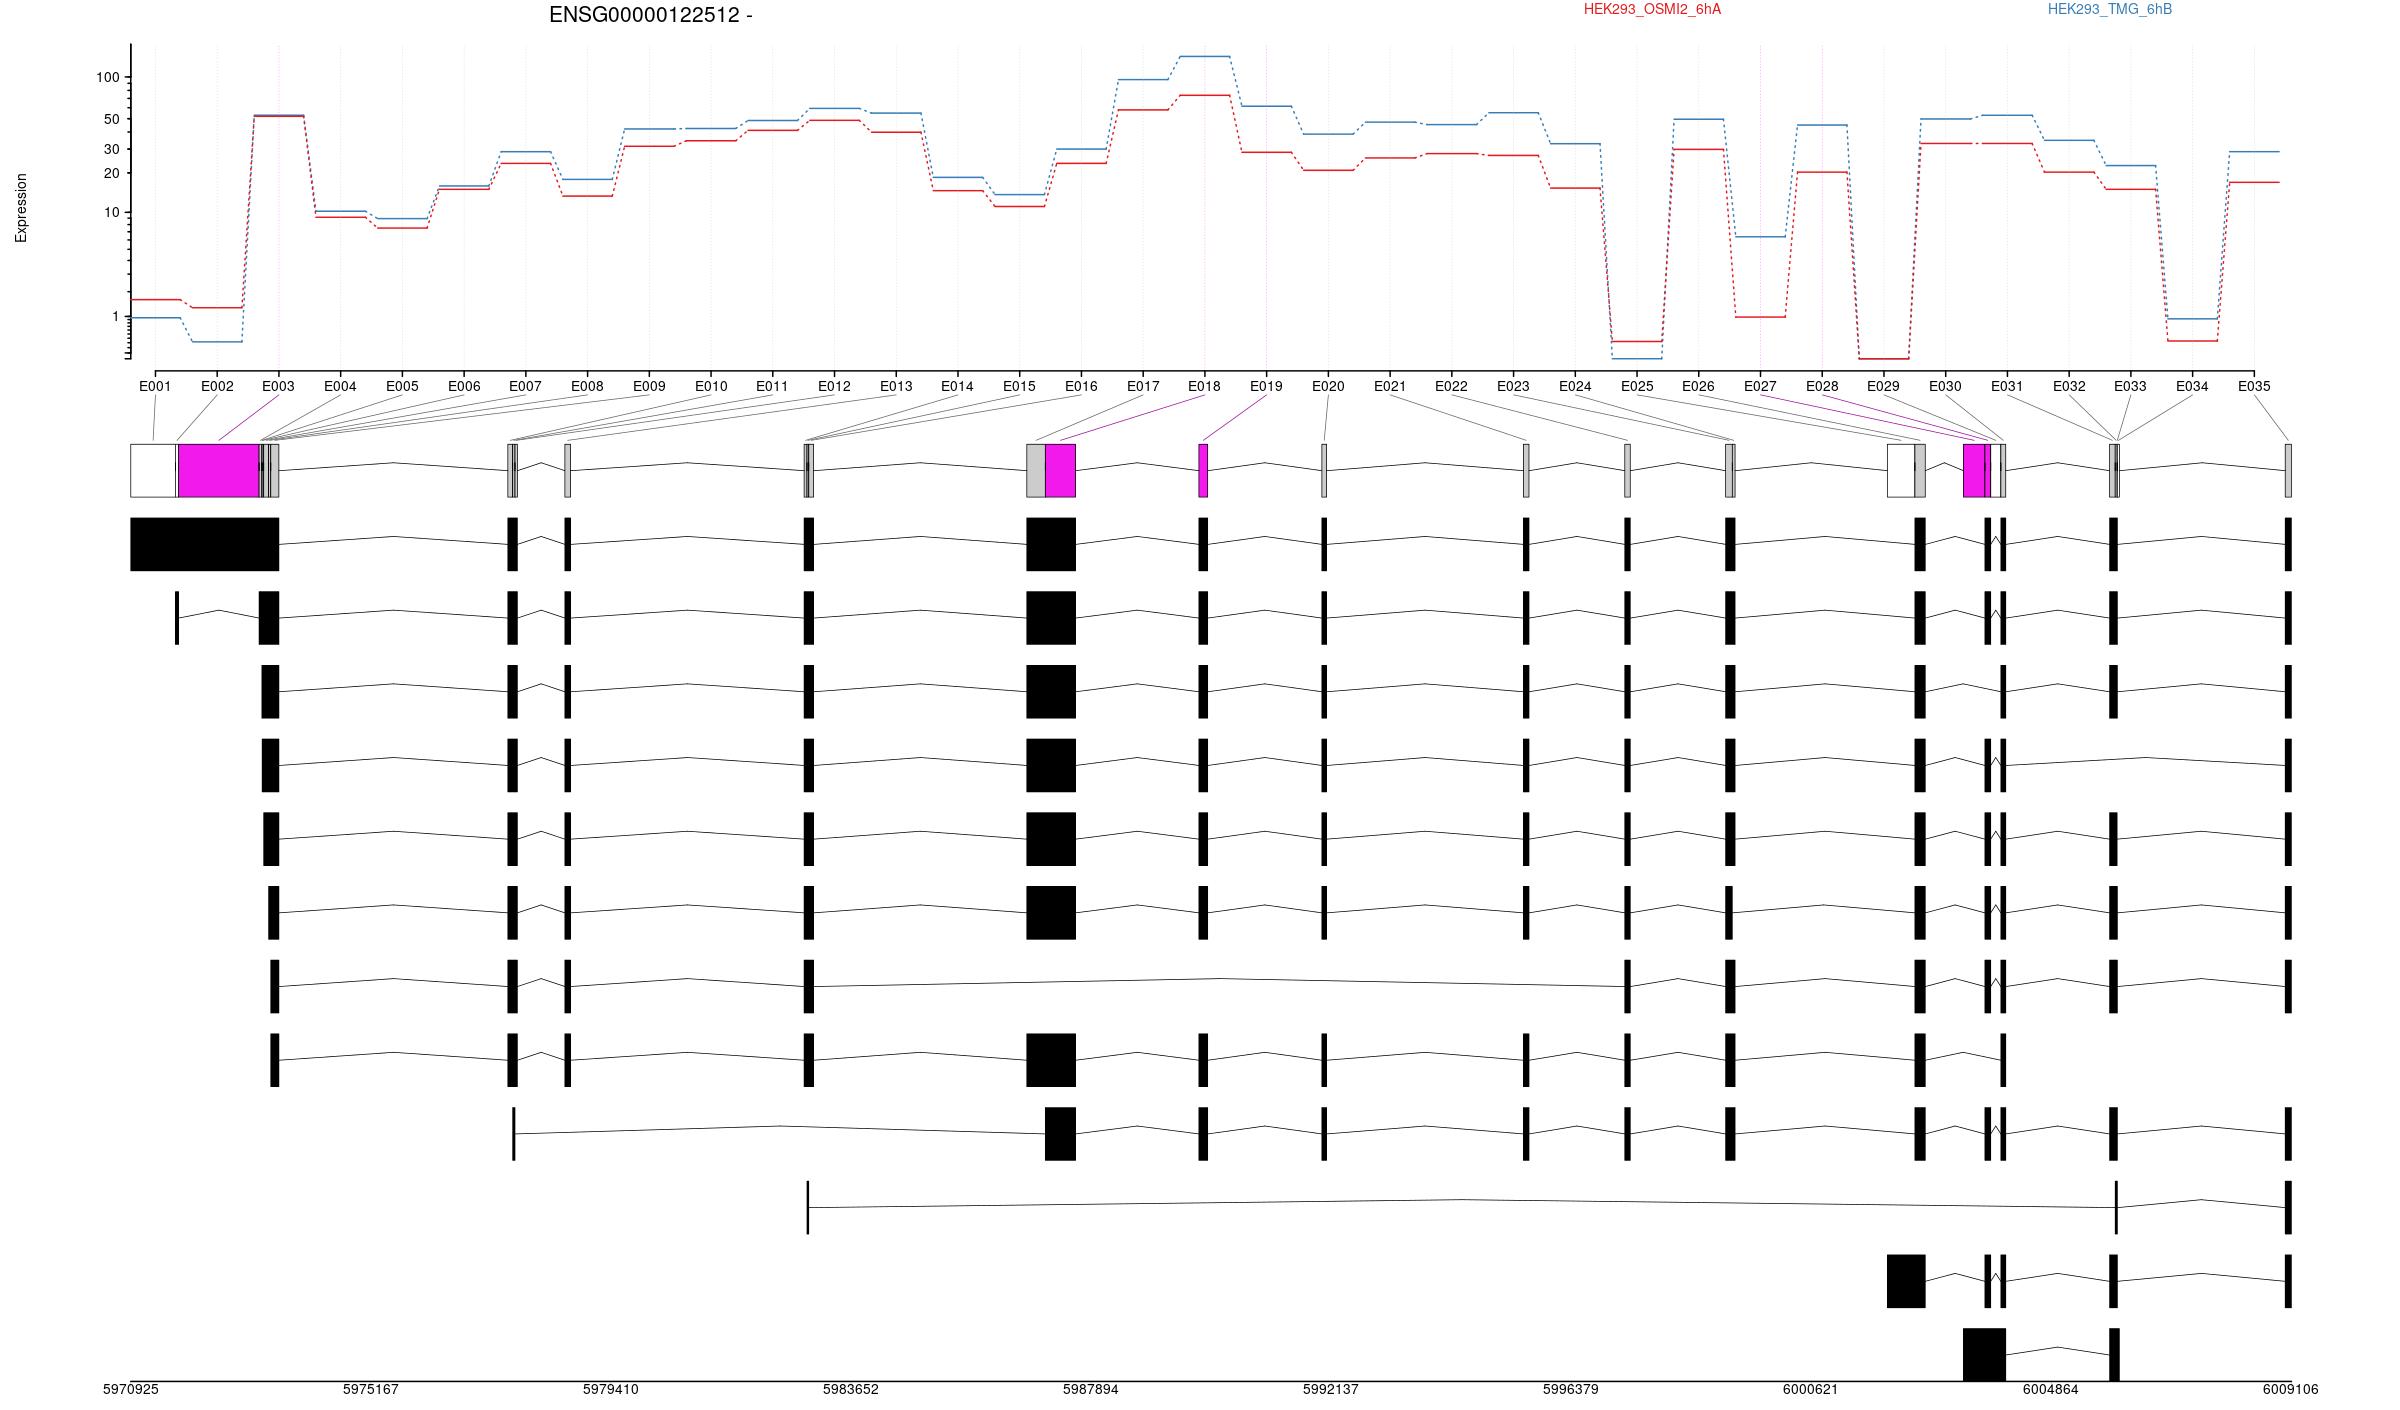This screenshot has height=1410, width=2400.
Task: Click exon label E003
Action: point(279,386)
